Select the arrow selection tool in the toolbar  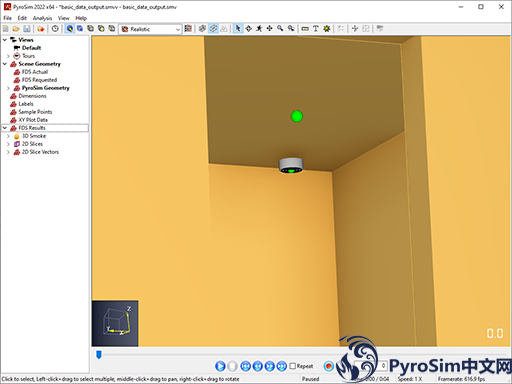point(238,29)
